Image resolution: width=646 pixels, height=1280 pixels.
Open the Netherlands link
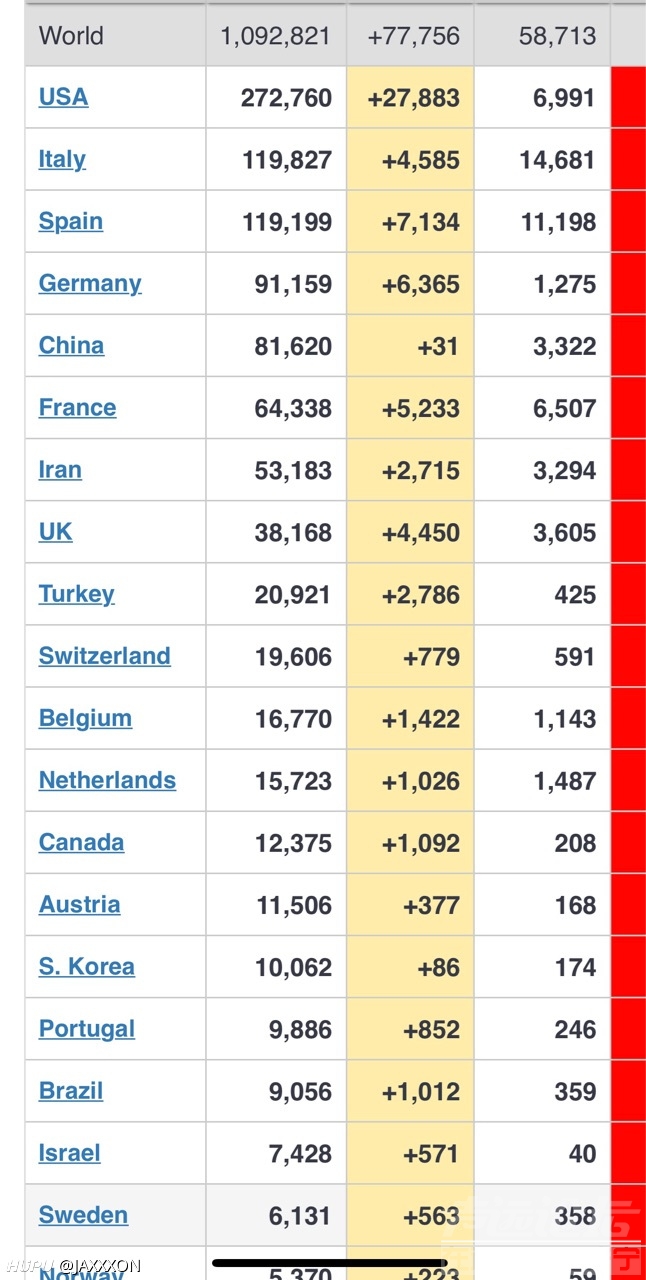click(107, 780)
